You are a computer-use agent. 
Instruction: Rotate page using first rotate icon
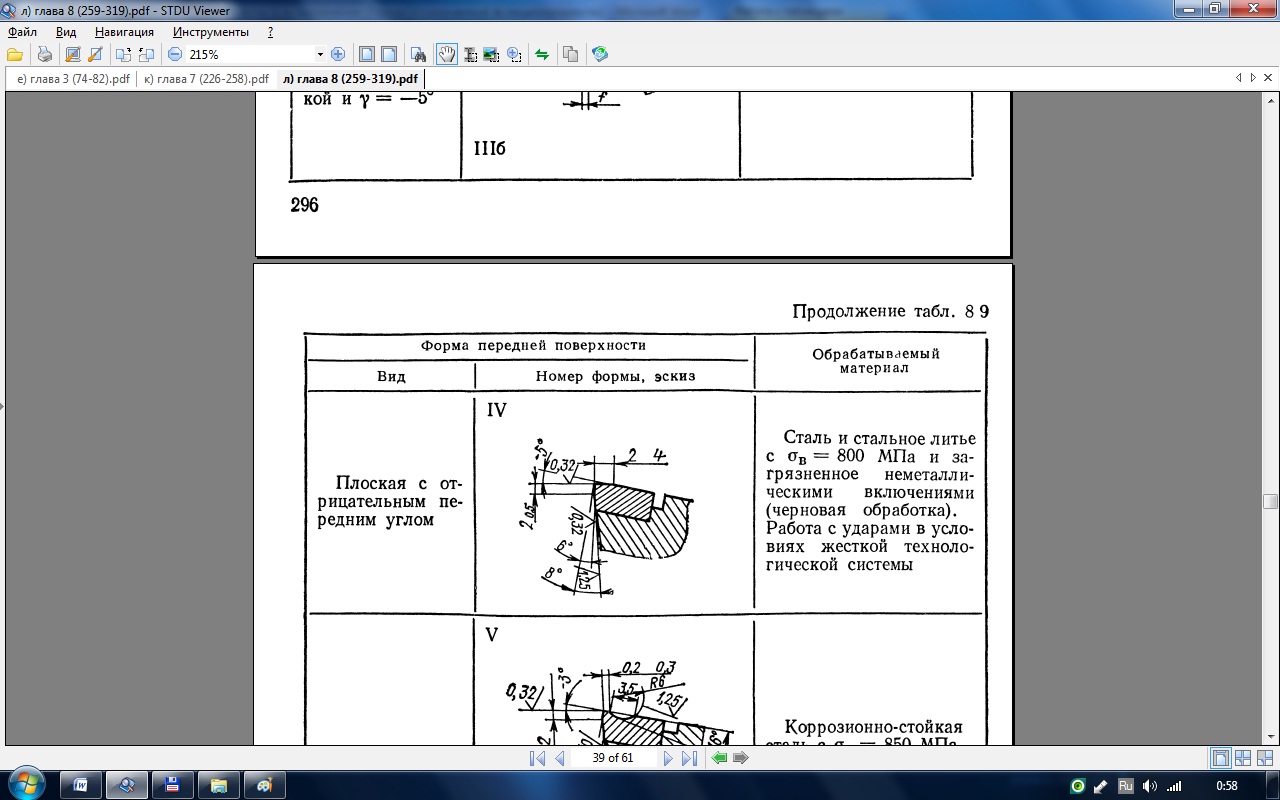tap(124, 54)
